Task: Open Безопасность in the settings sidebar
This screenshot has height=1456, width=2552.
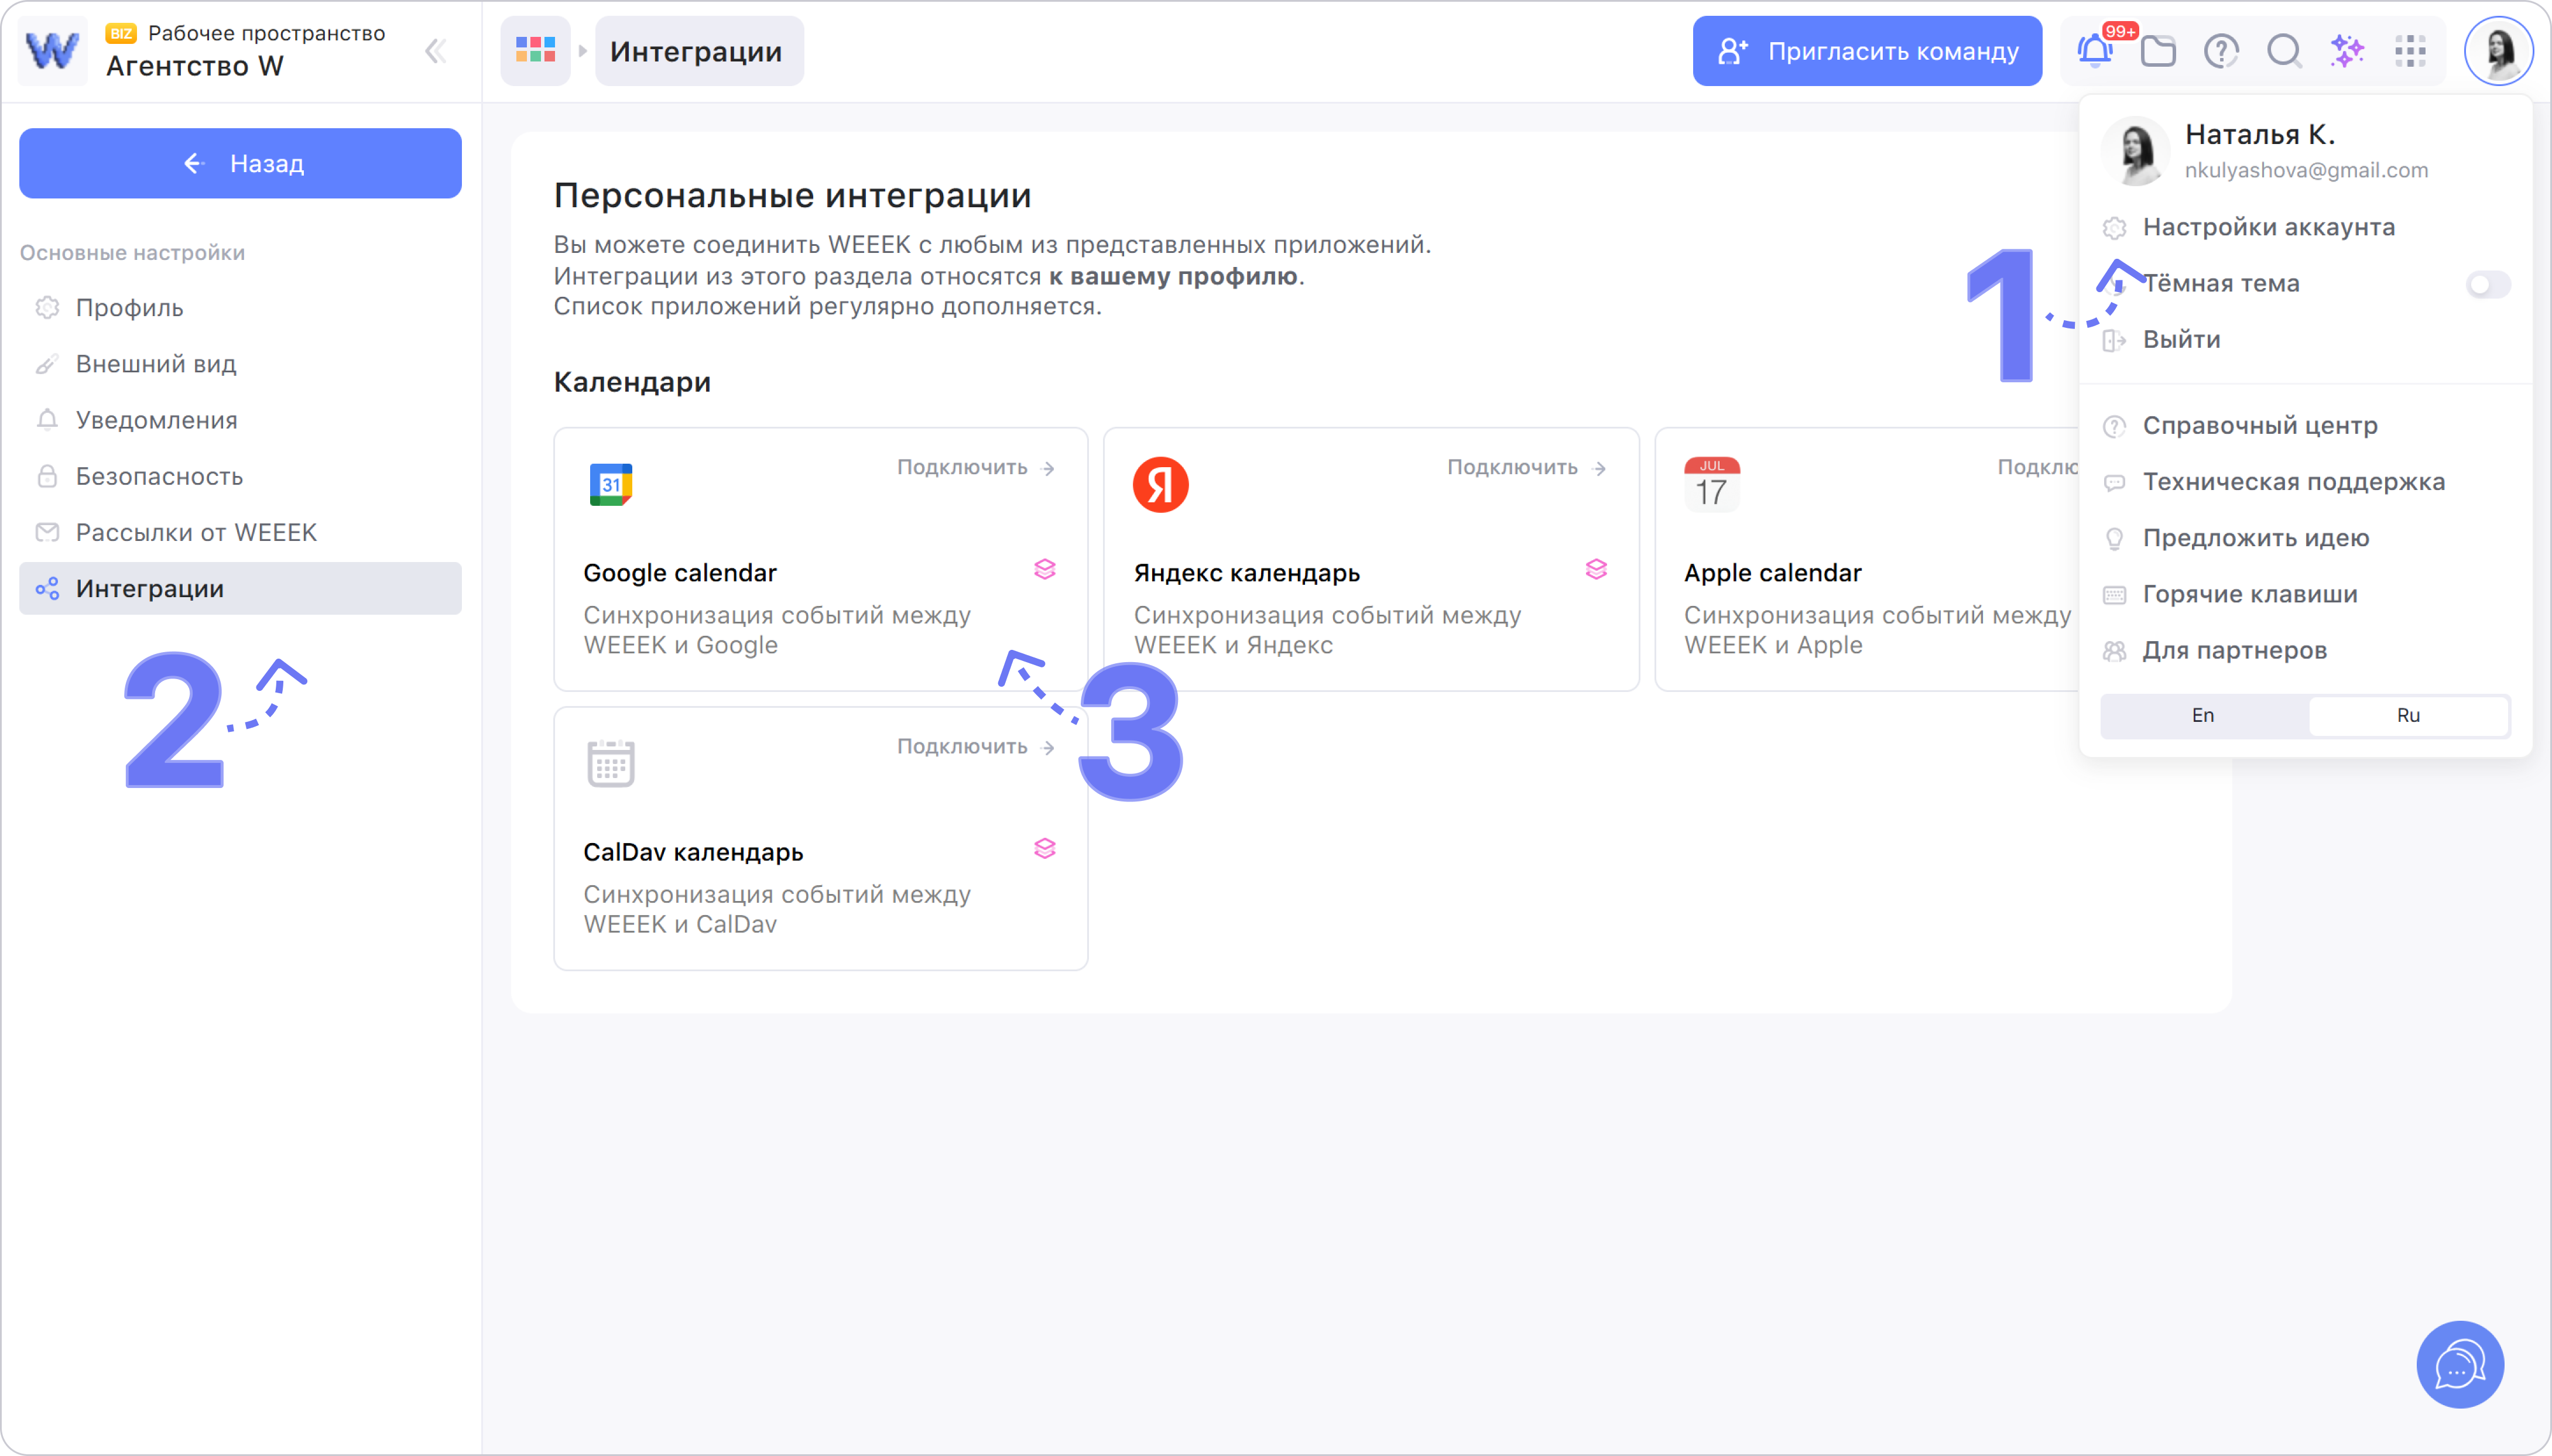Action: click(x=159, y=476)
